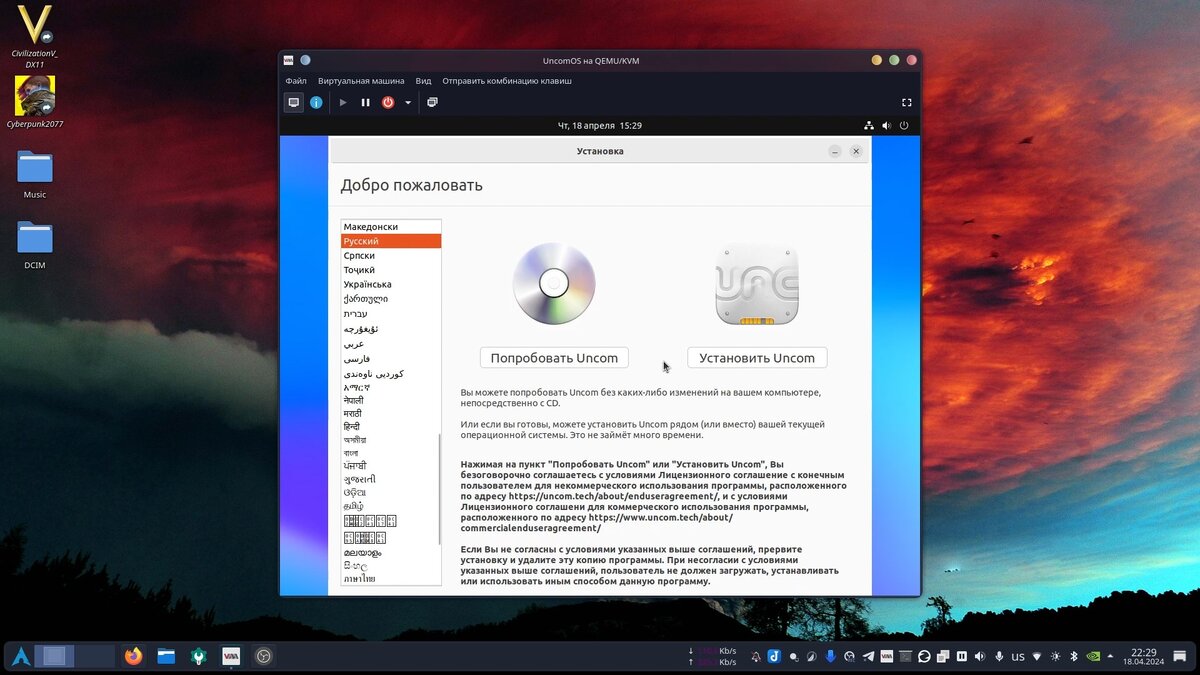Select Тоҷикӣ language
This screenshot has height=675, width=1200.
tap(391, 270)
